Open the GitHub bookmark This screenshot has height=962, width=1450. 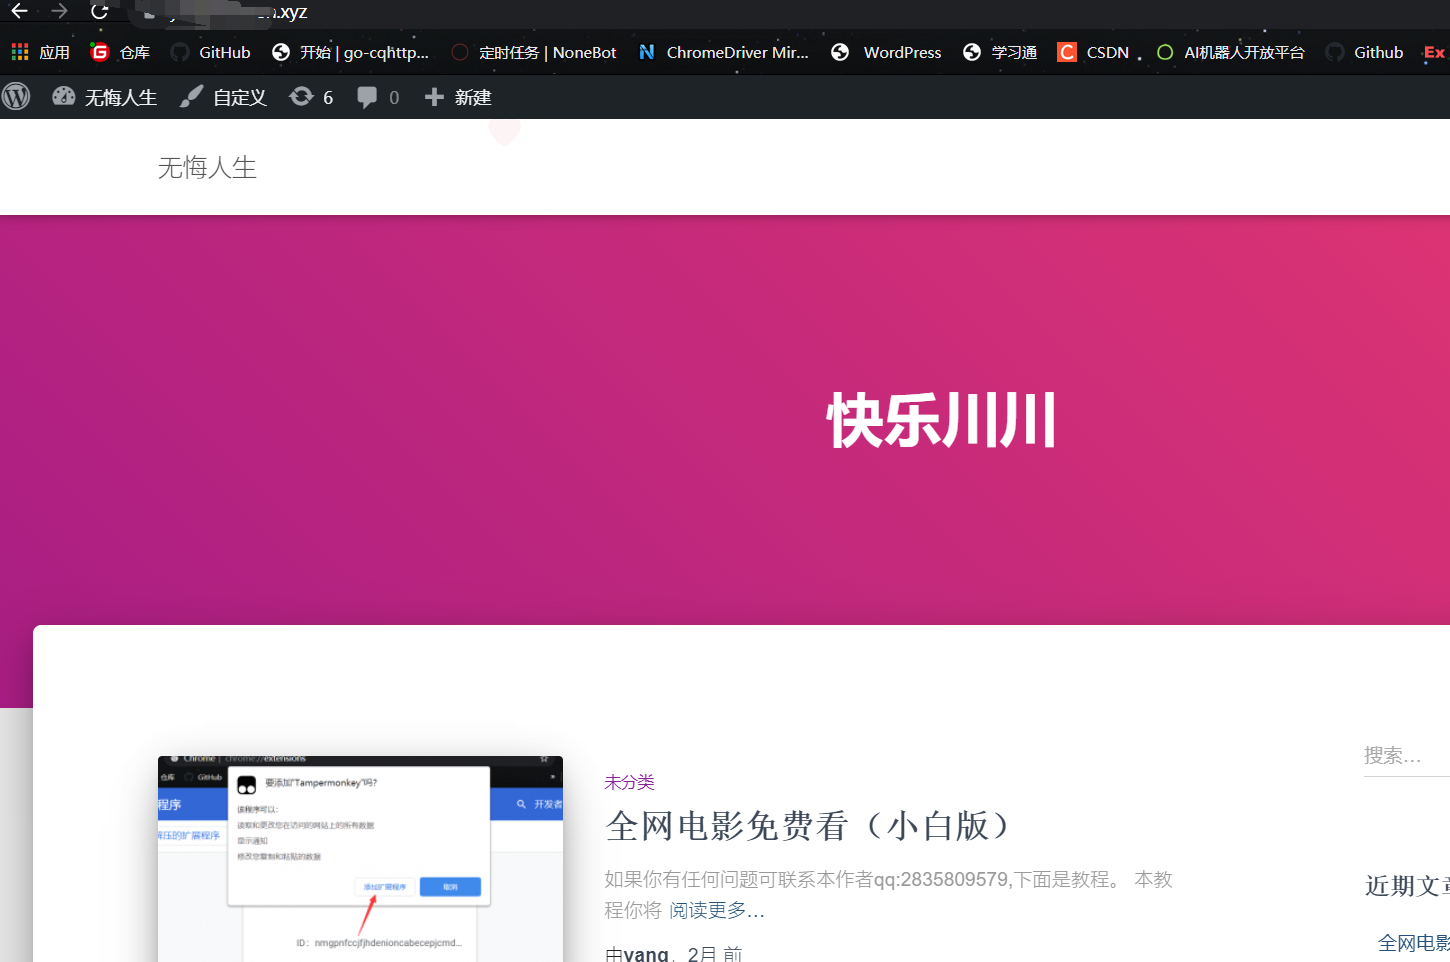click(210, 52)
